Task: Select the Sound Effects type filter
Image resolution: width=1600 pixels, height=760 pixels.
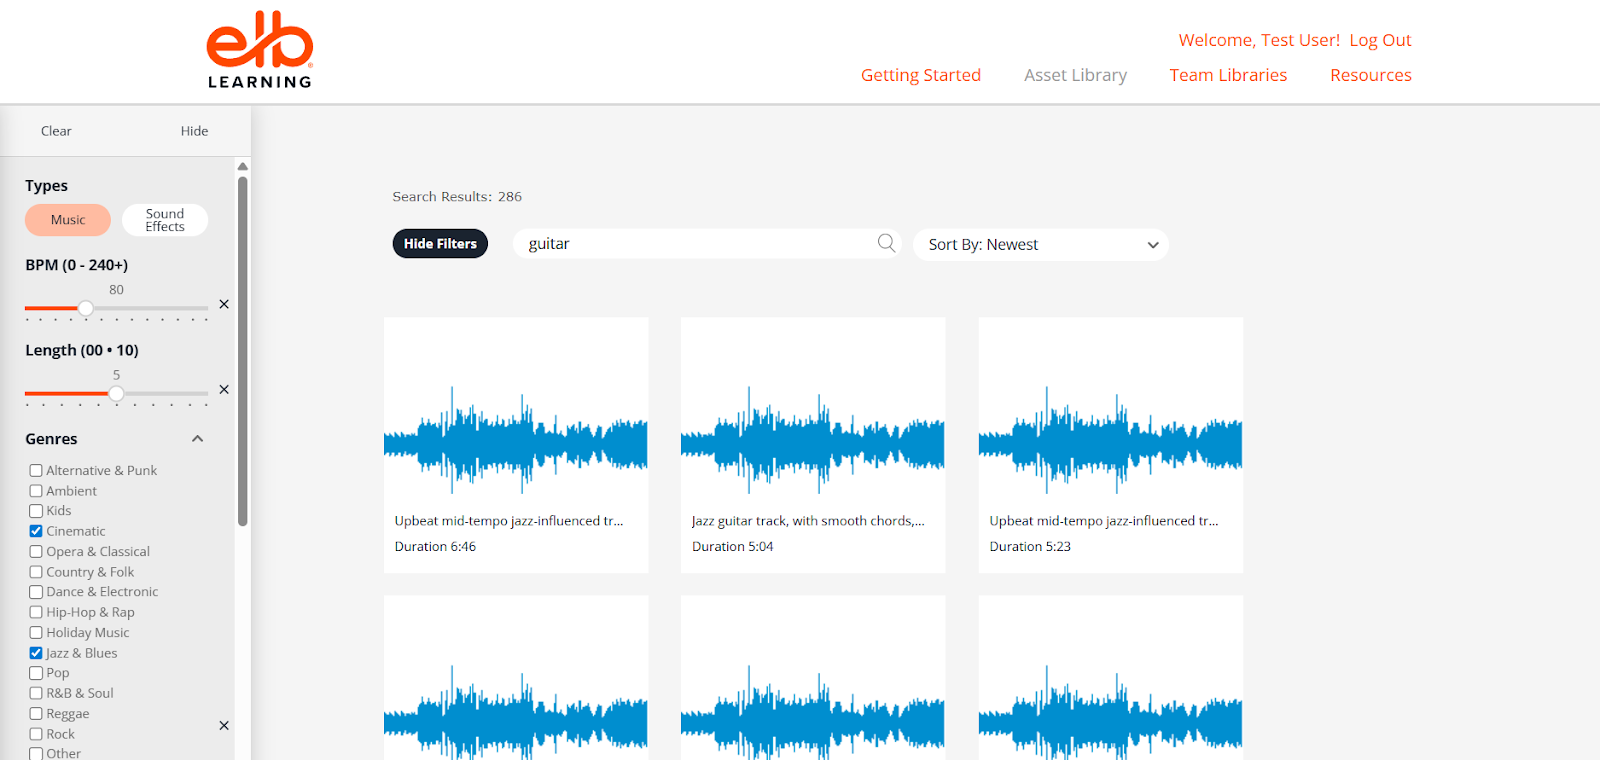Action: pos(165,220)
